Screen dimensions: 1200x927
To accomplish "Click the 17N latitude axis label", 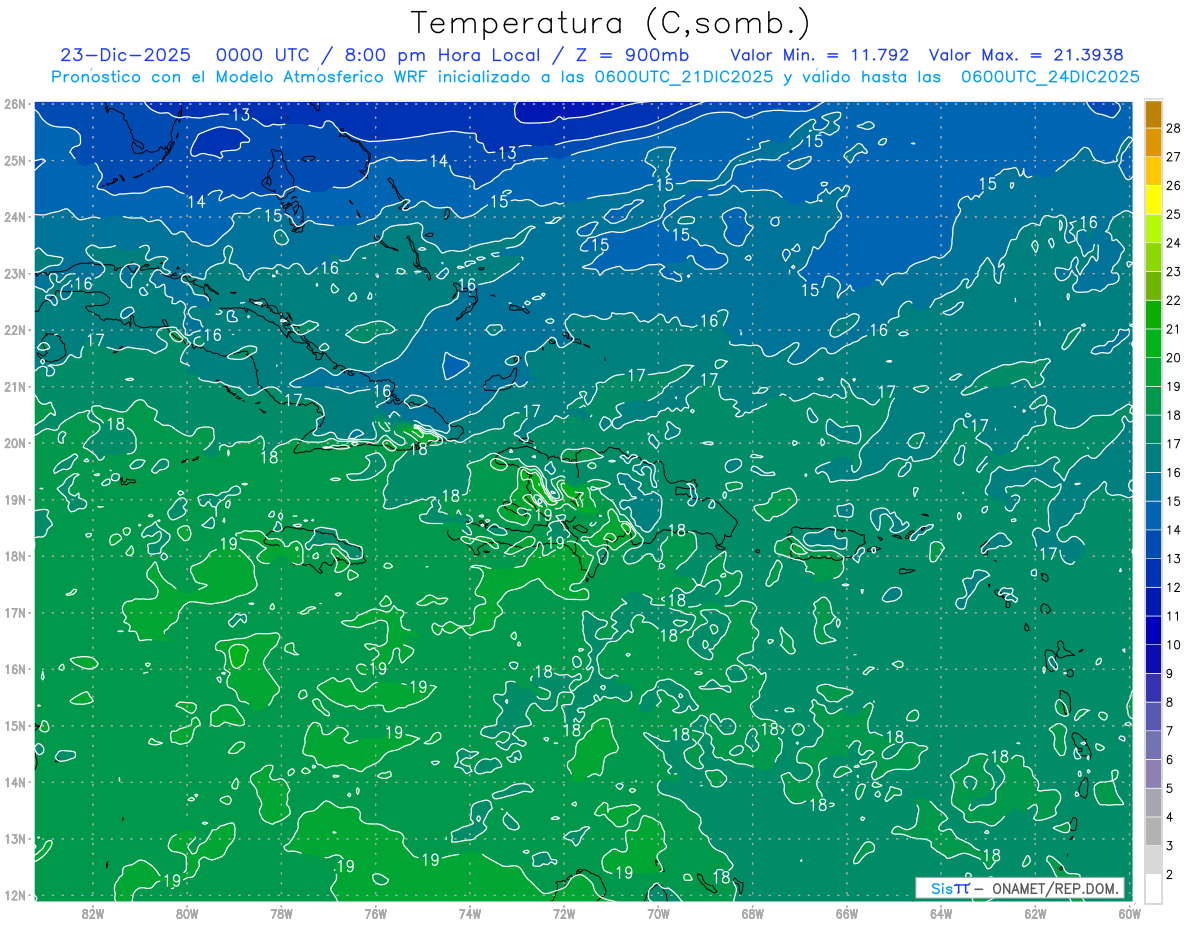I will tap(15, 612).
